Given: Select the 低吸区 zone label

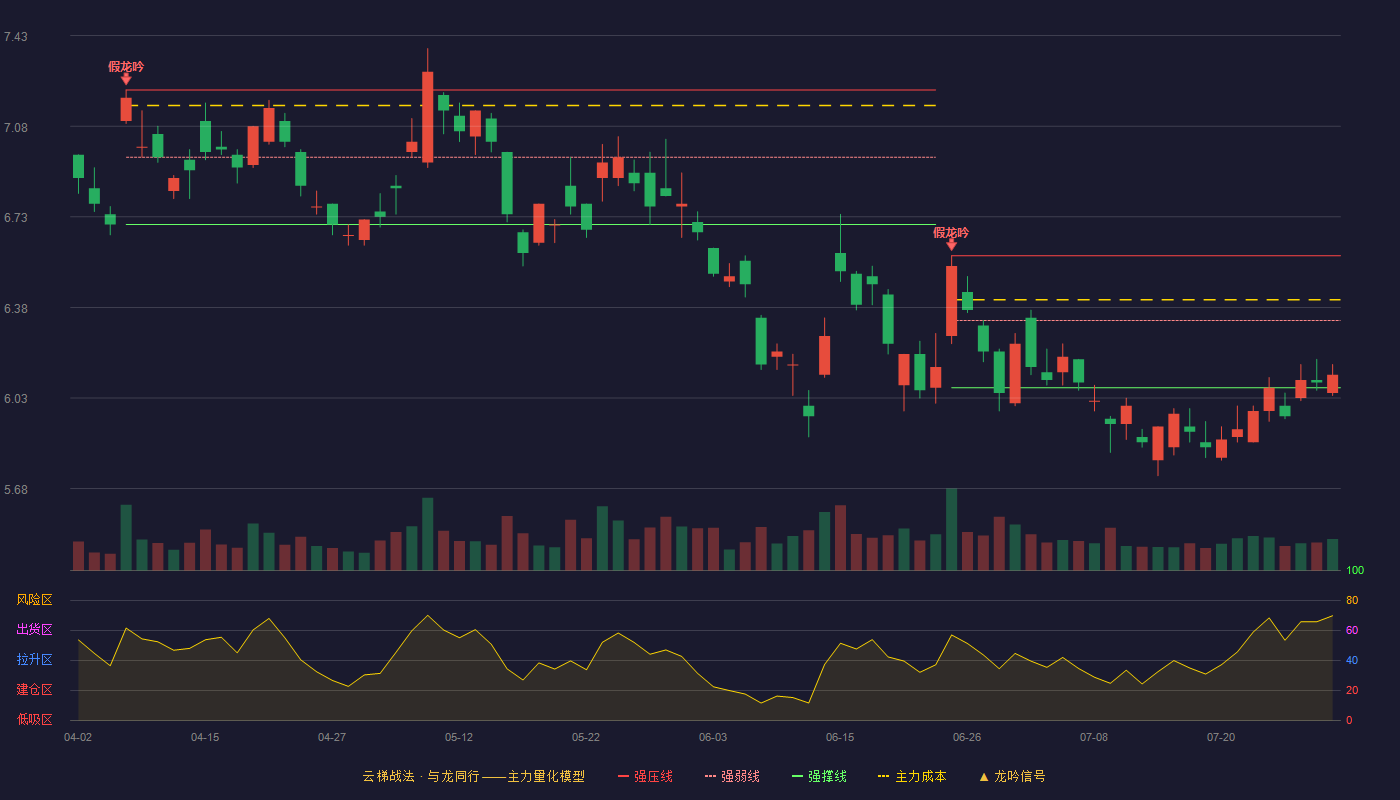Looking at the screenshot, I should click(x=34, y=720).
